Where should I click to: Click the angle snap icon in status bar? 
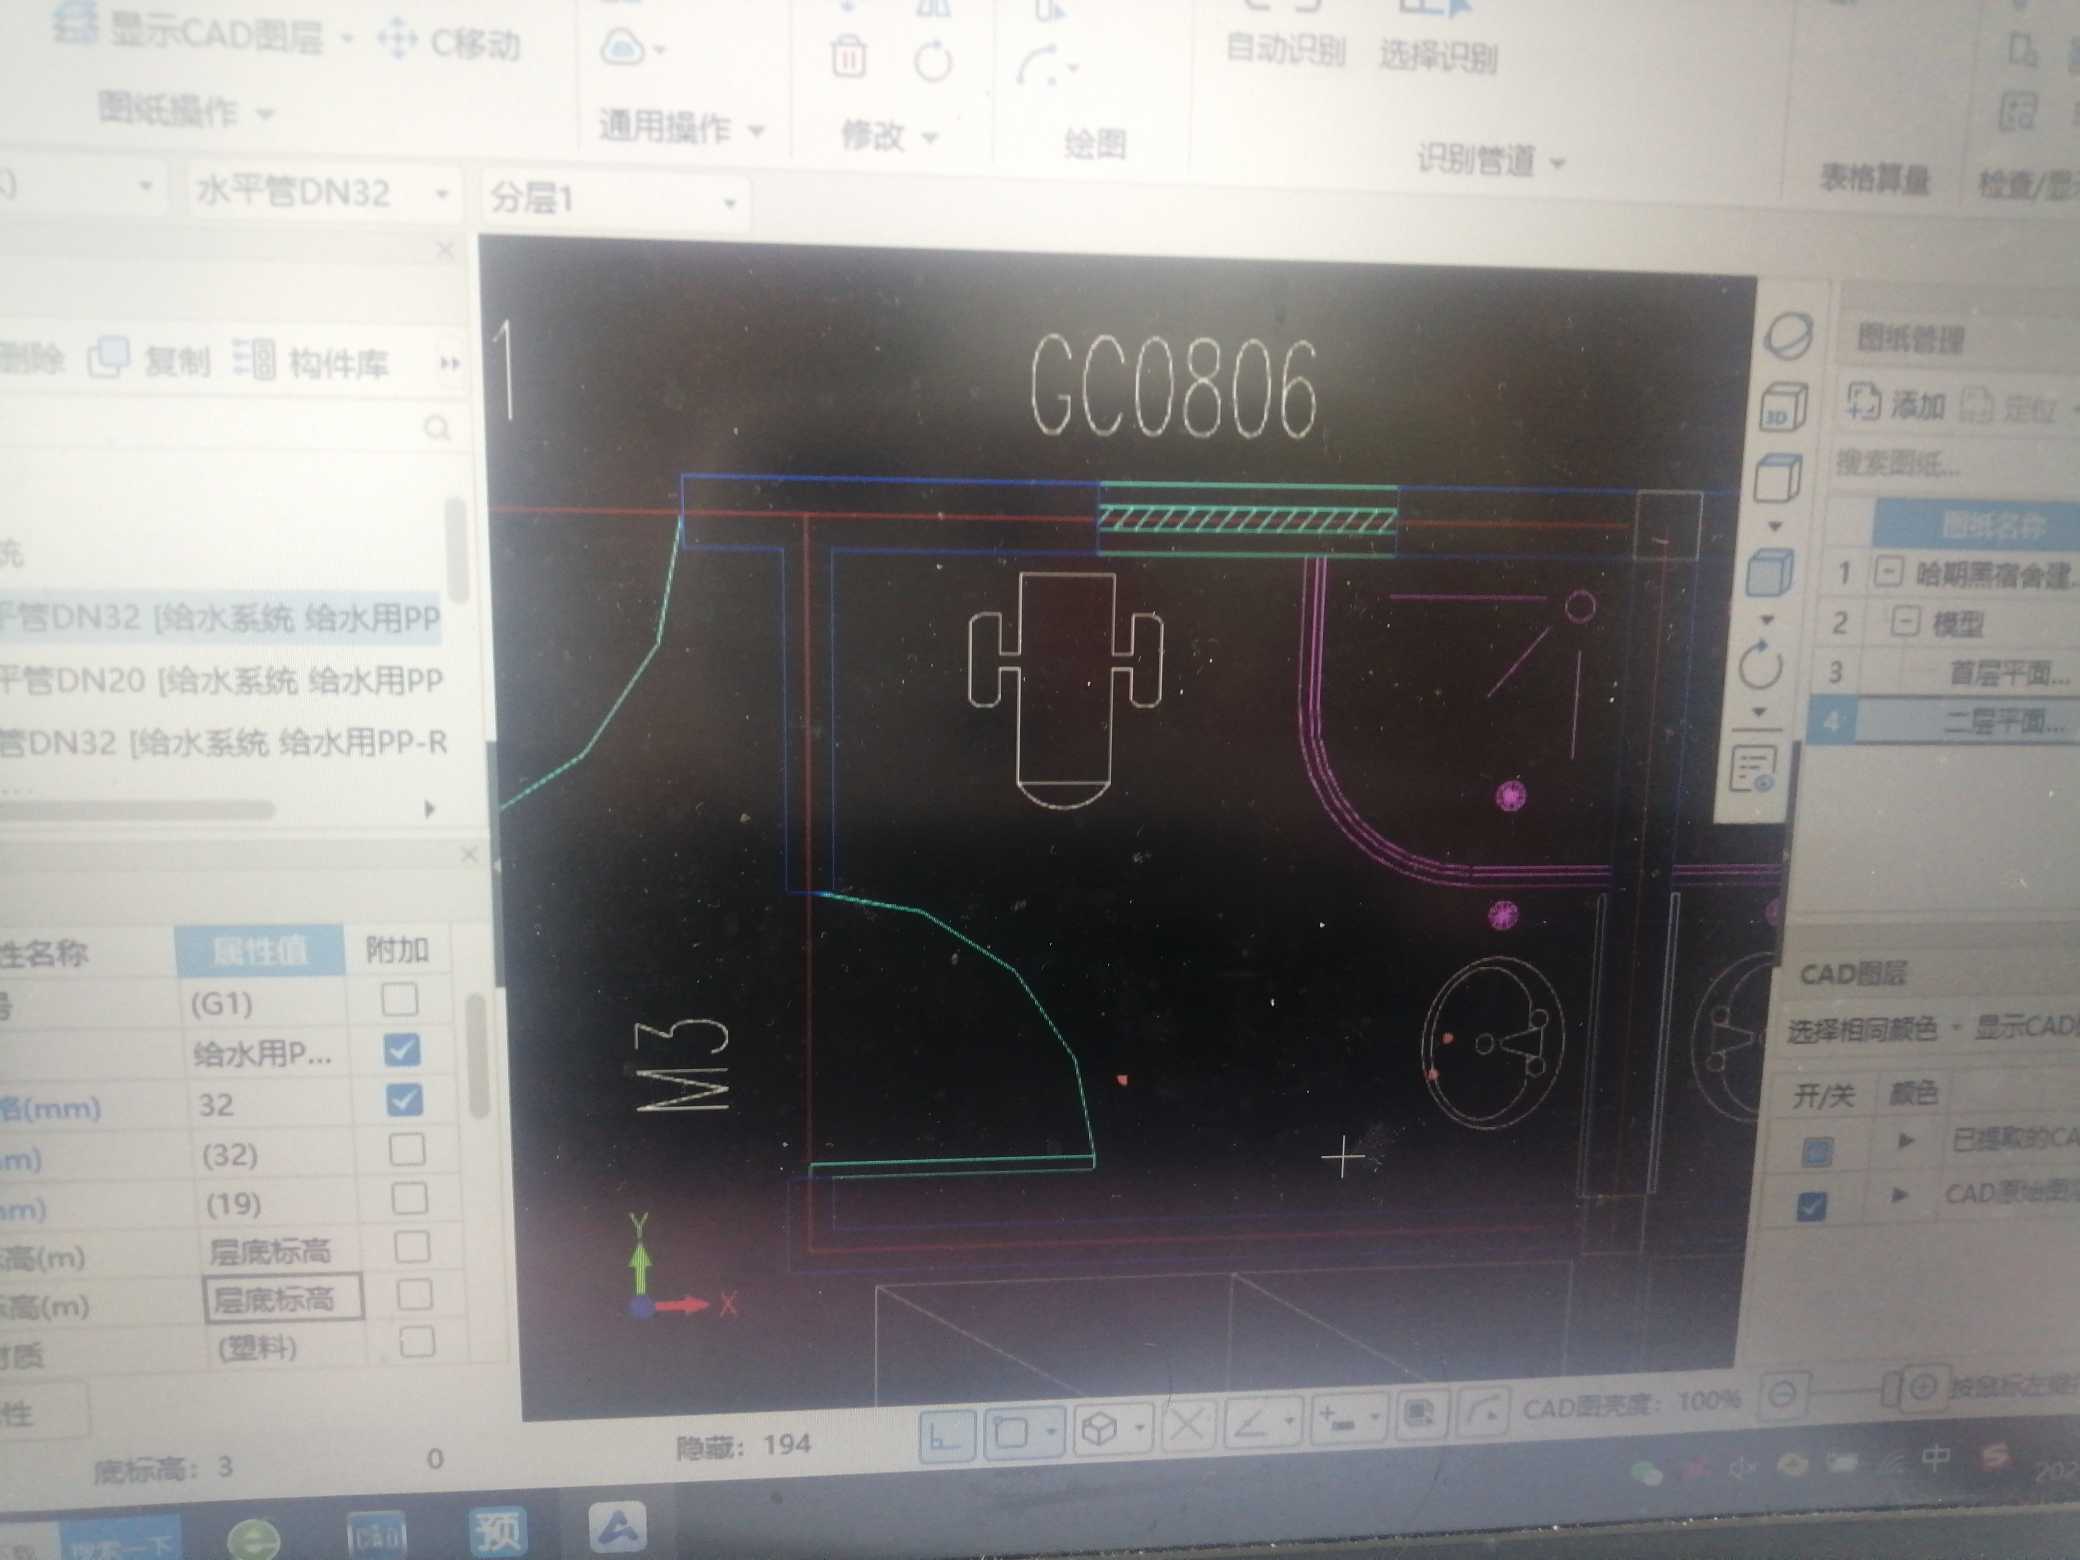pyautogui.click(x=1252, y=1420)
